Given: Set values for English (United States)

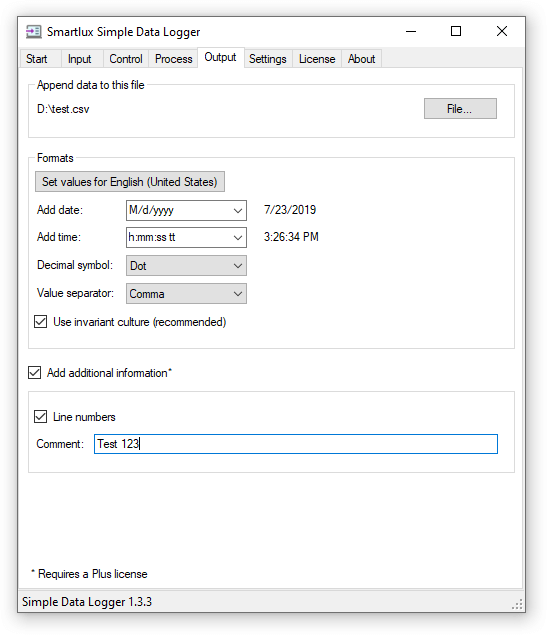Looking at the screenshot, I should (130, 181).
